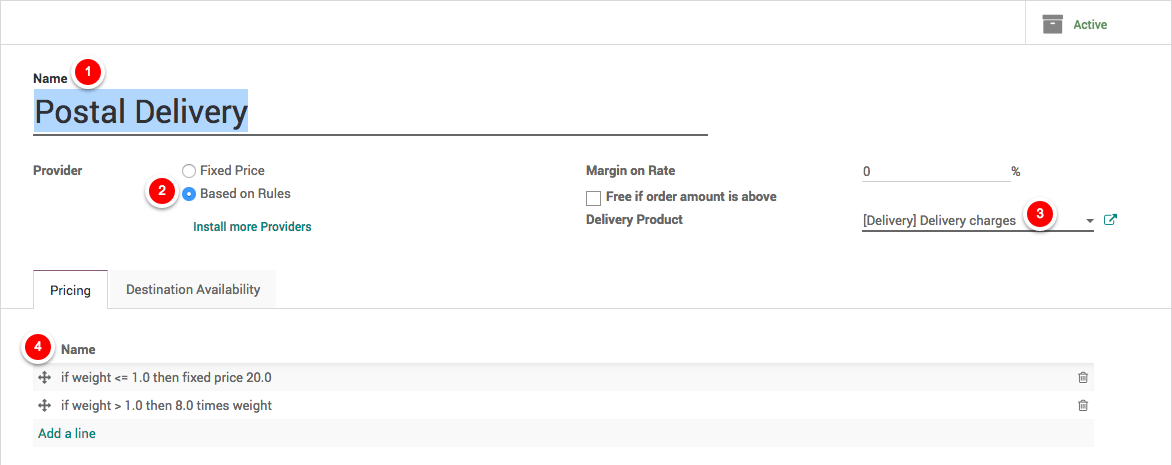1172x465 pixels.
Task: Click red annotation marker number 1
Action: 88,73
